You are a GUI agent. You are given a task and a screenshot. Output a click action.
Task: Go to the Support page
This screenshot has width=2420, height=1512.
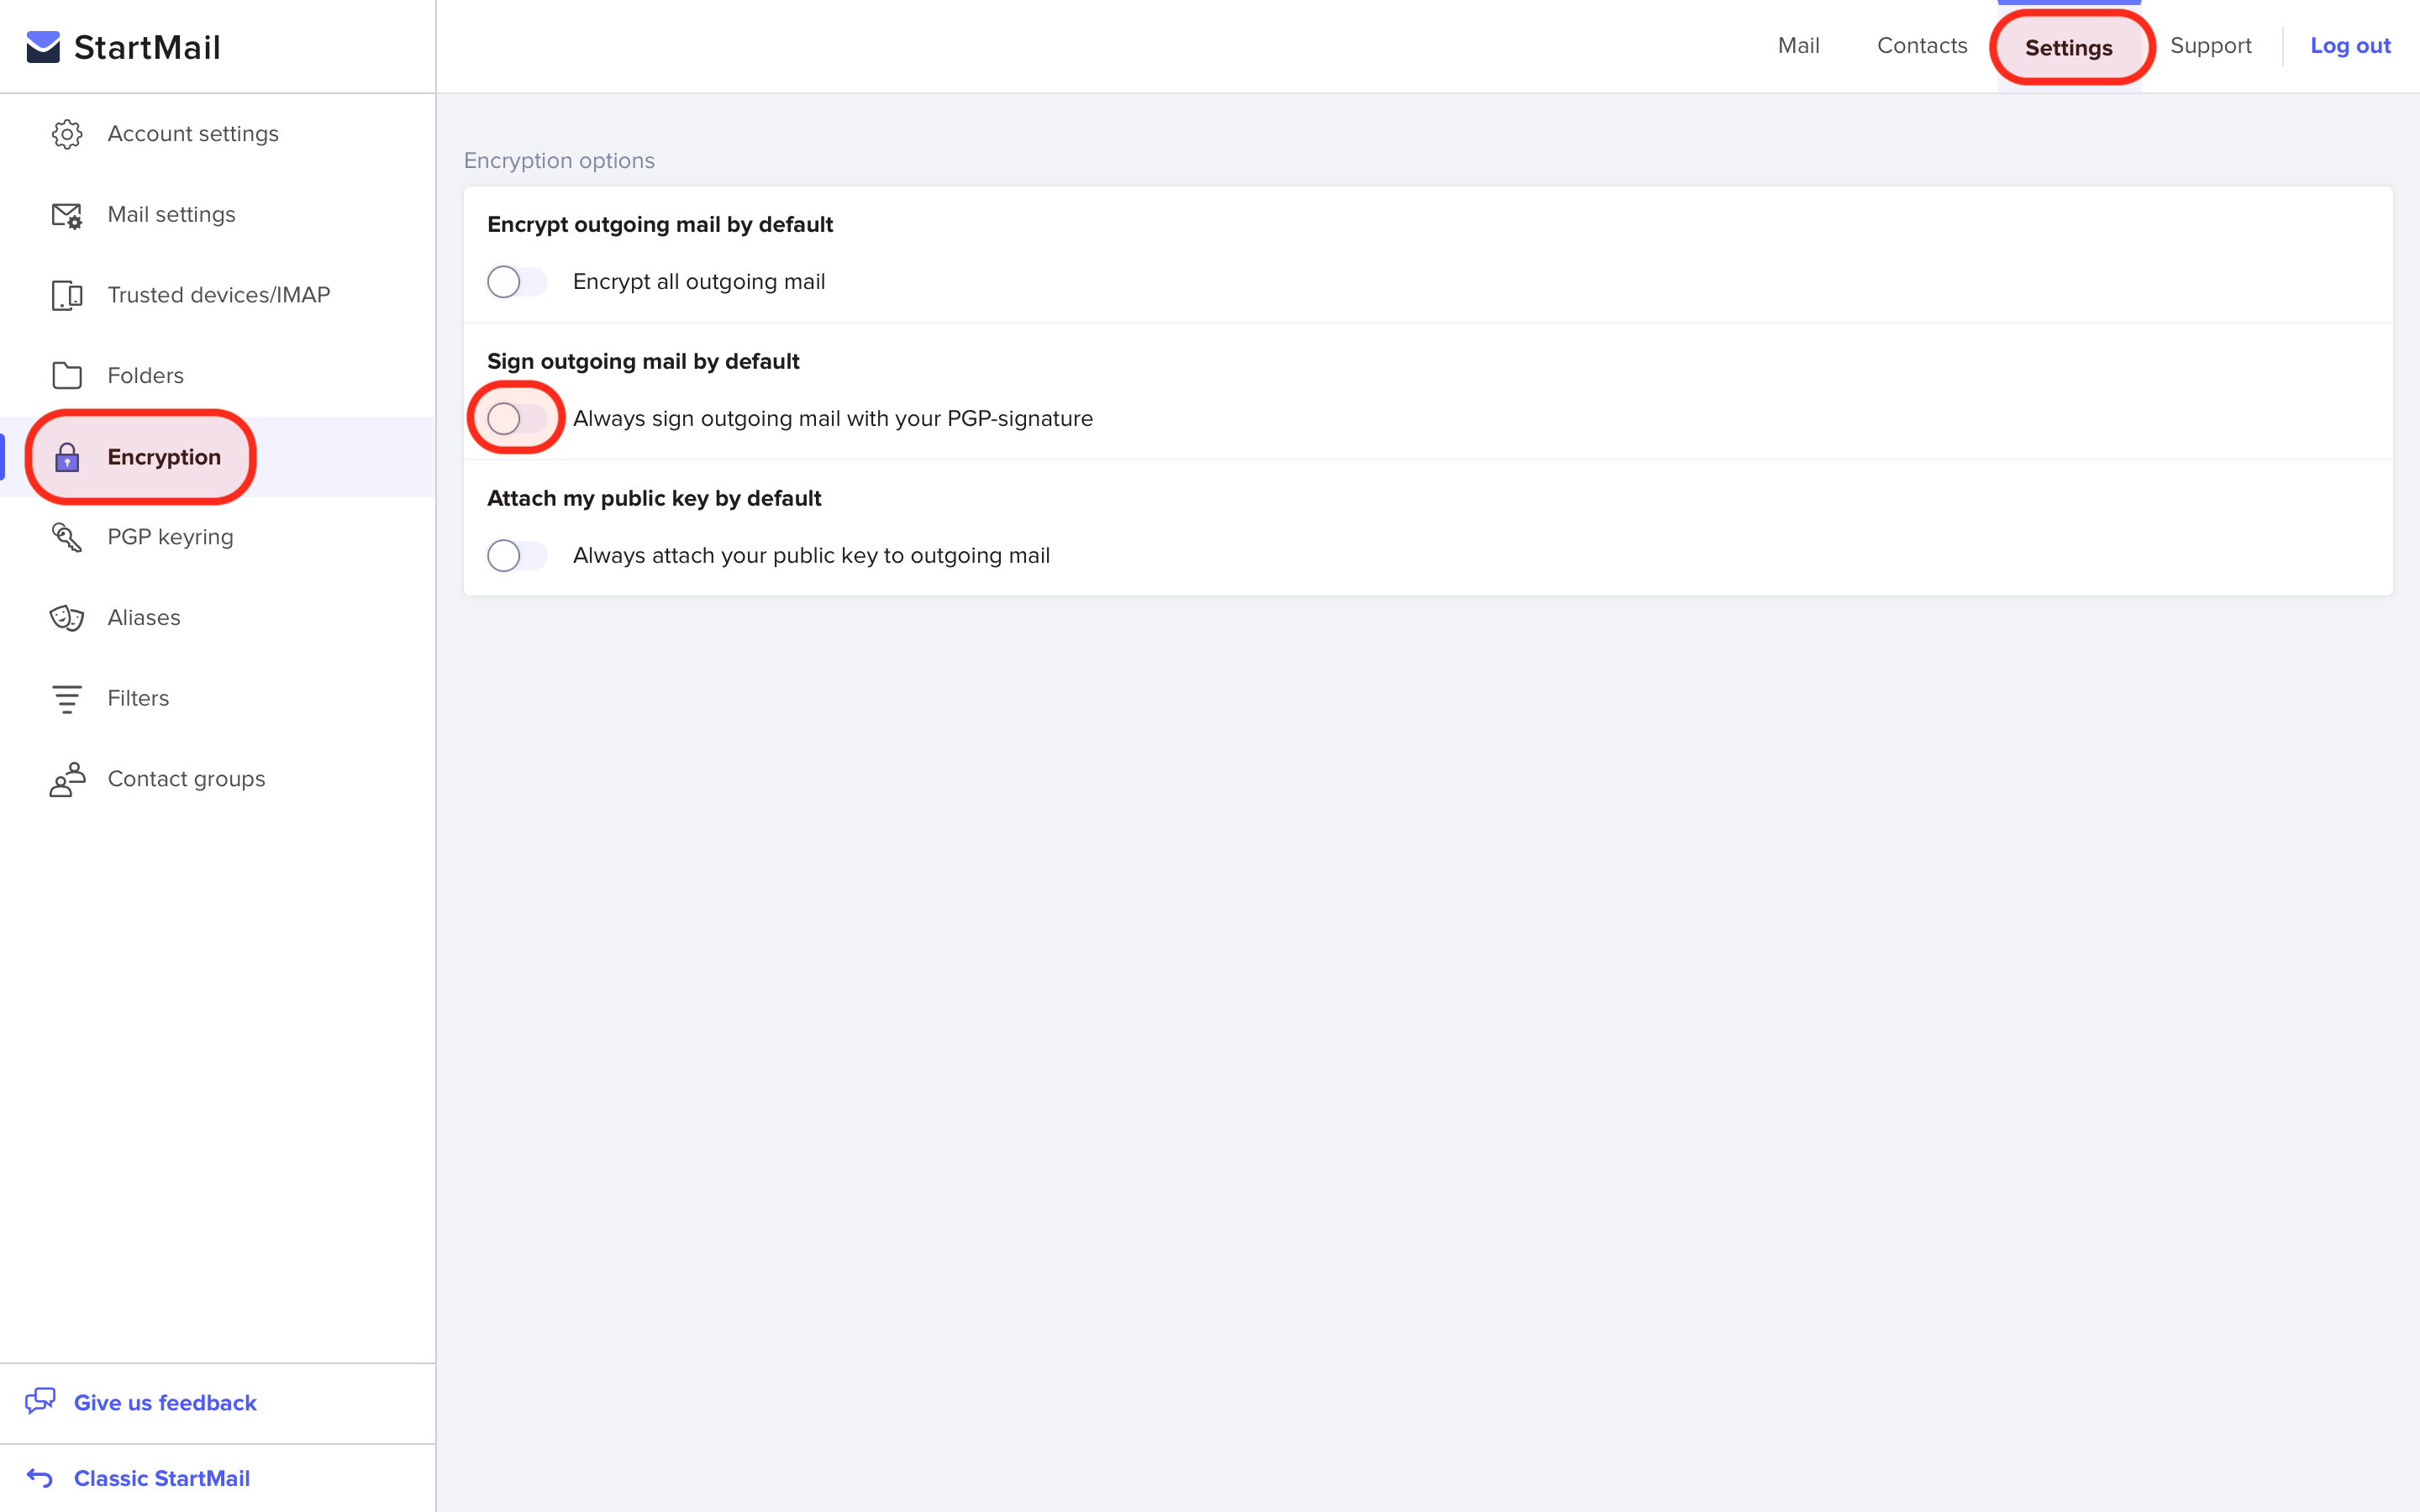[x=2210, y=46]
